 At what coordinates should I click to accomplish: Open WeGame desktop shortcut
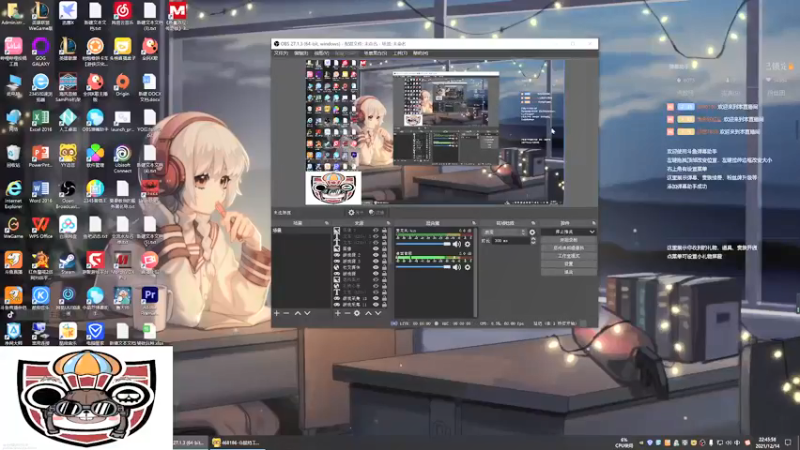pos(13,228)
